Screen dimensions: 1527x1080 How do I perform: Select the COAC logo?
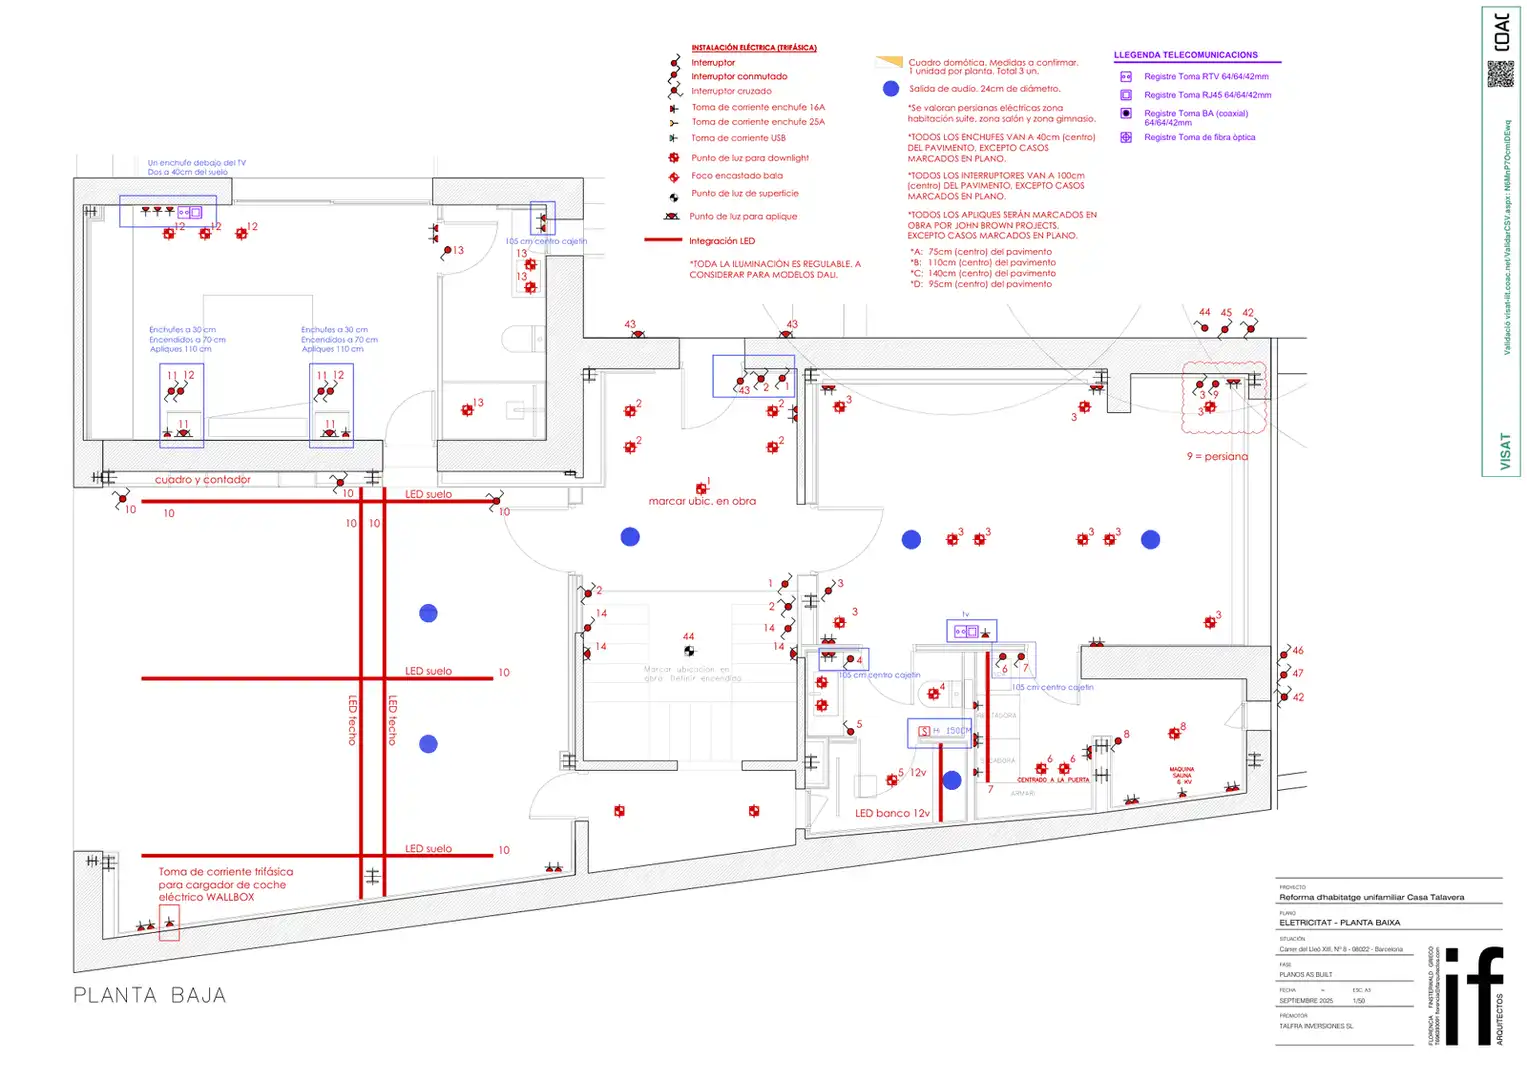[x=1501, y=33]
